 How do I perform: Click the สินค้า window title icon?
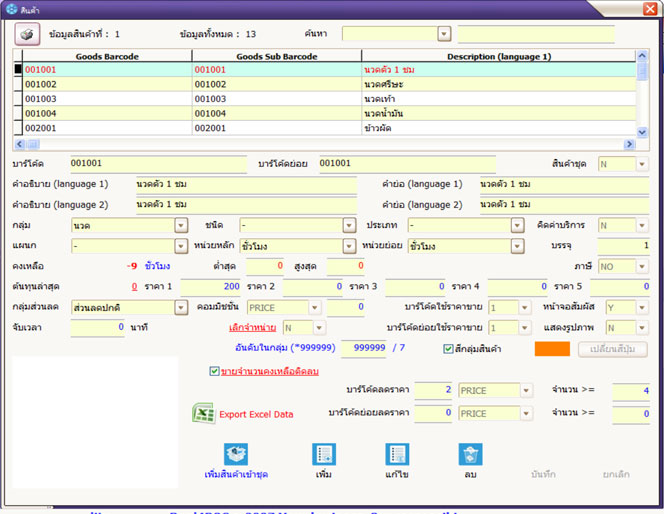click(x=9, y=8)
